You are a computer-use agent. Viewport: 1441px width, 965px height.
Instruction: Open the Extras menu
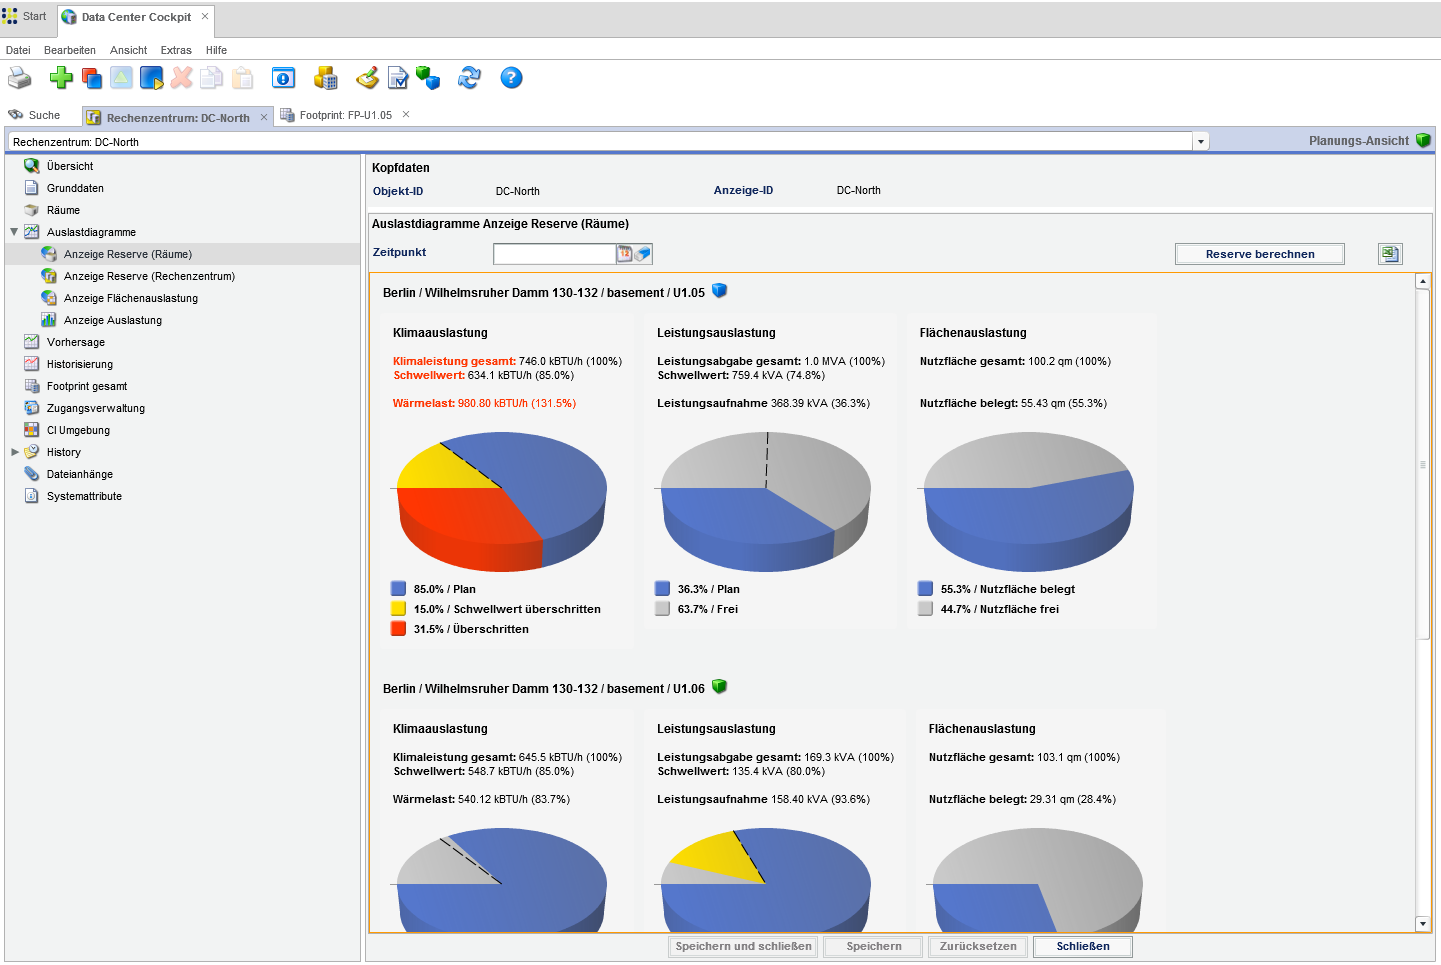(176, 50)
